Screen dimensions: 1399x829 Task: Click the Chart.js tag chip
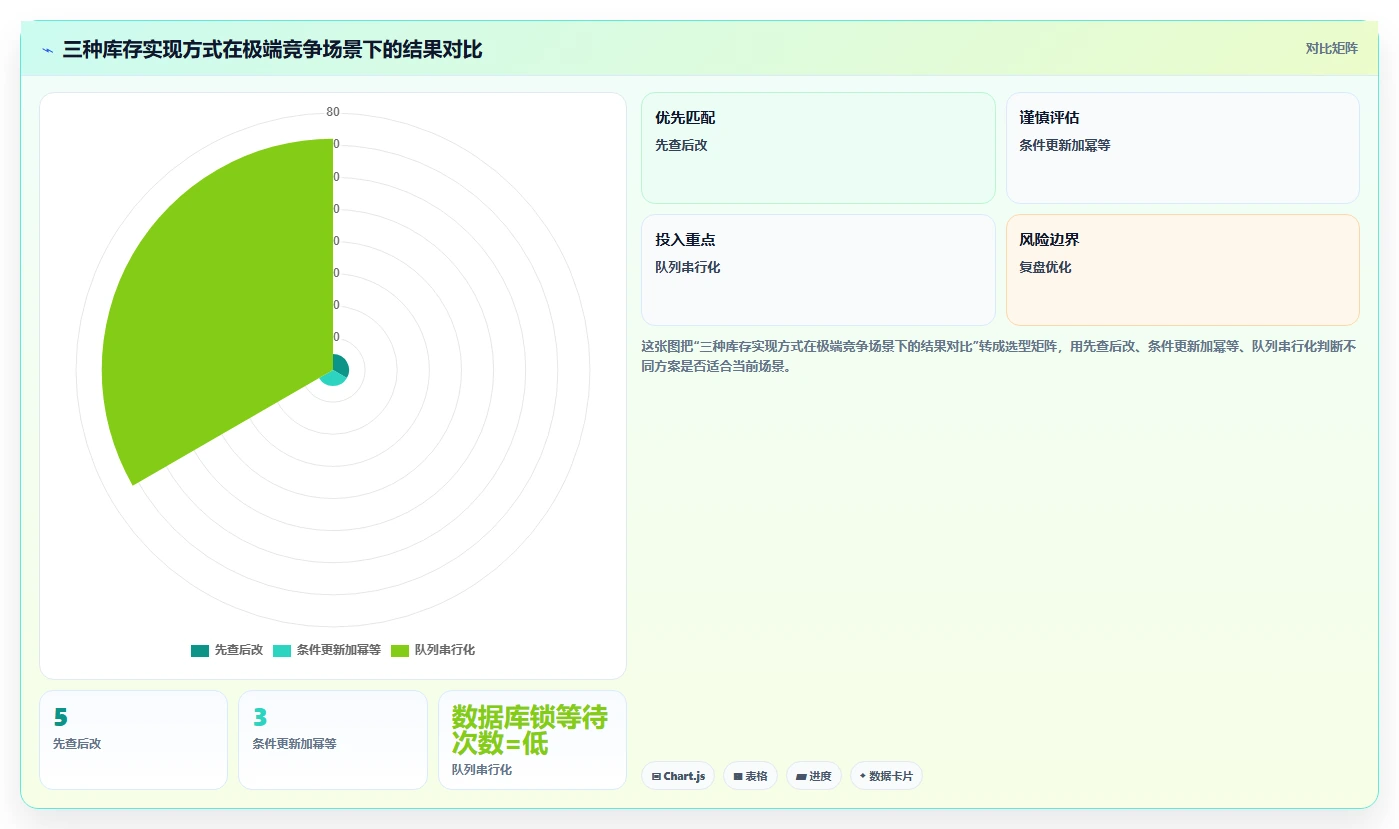[x=678, y=776]
